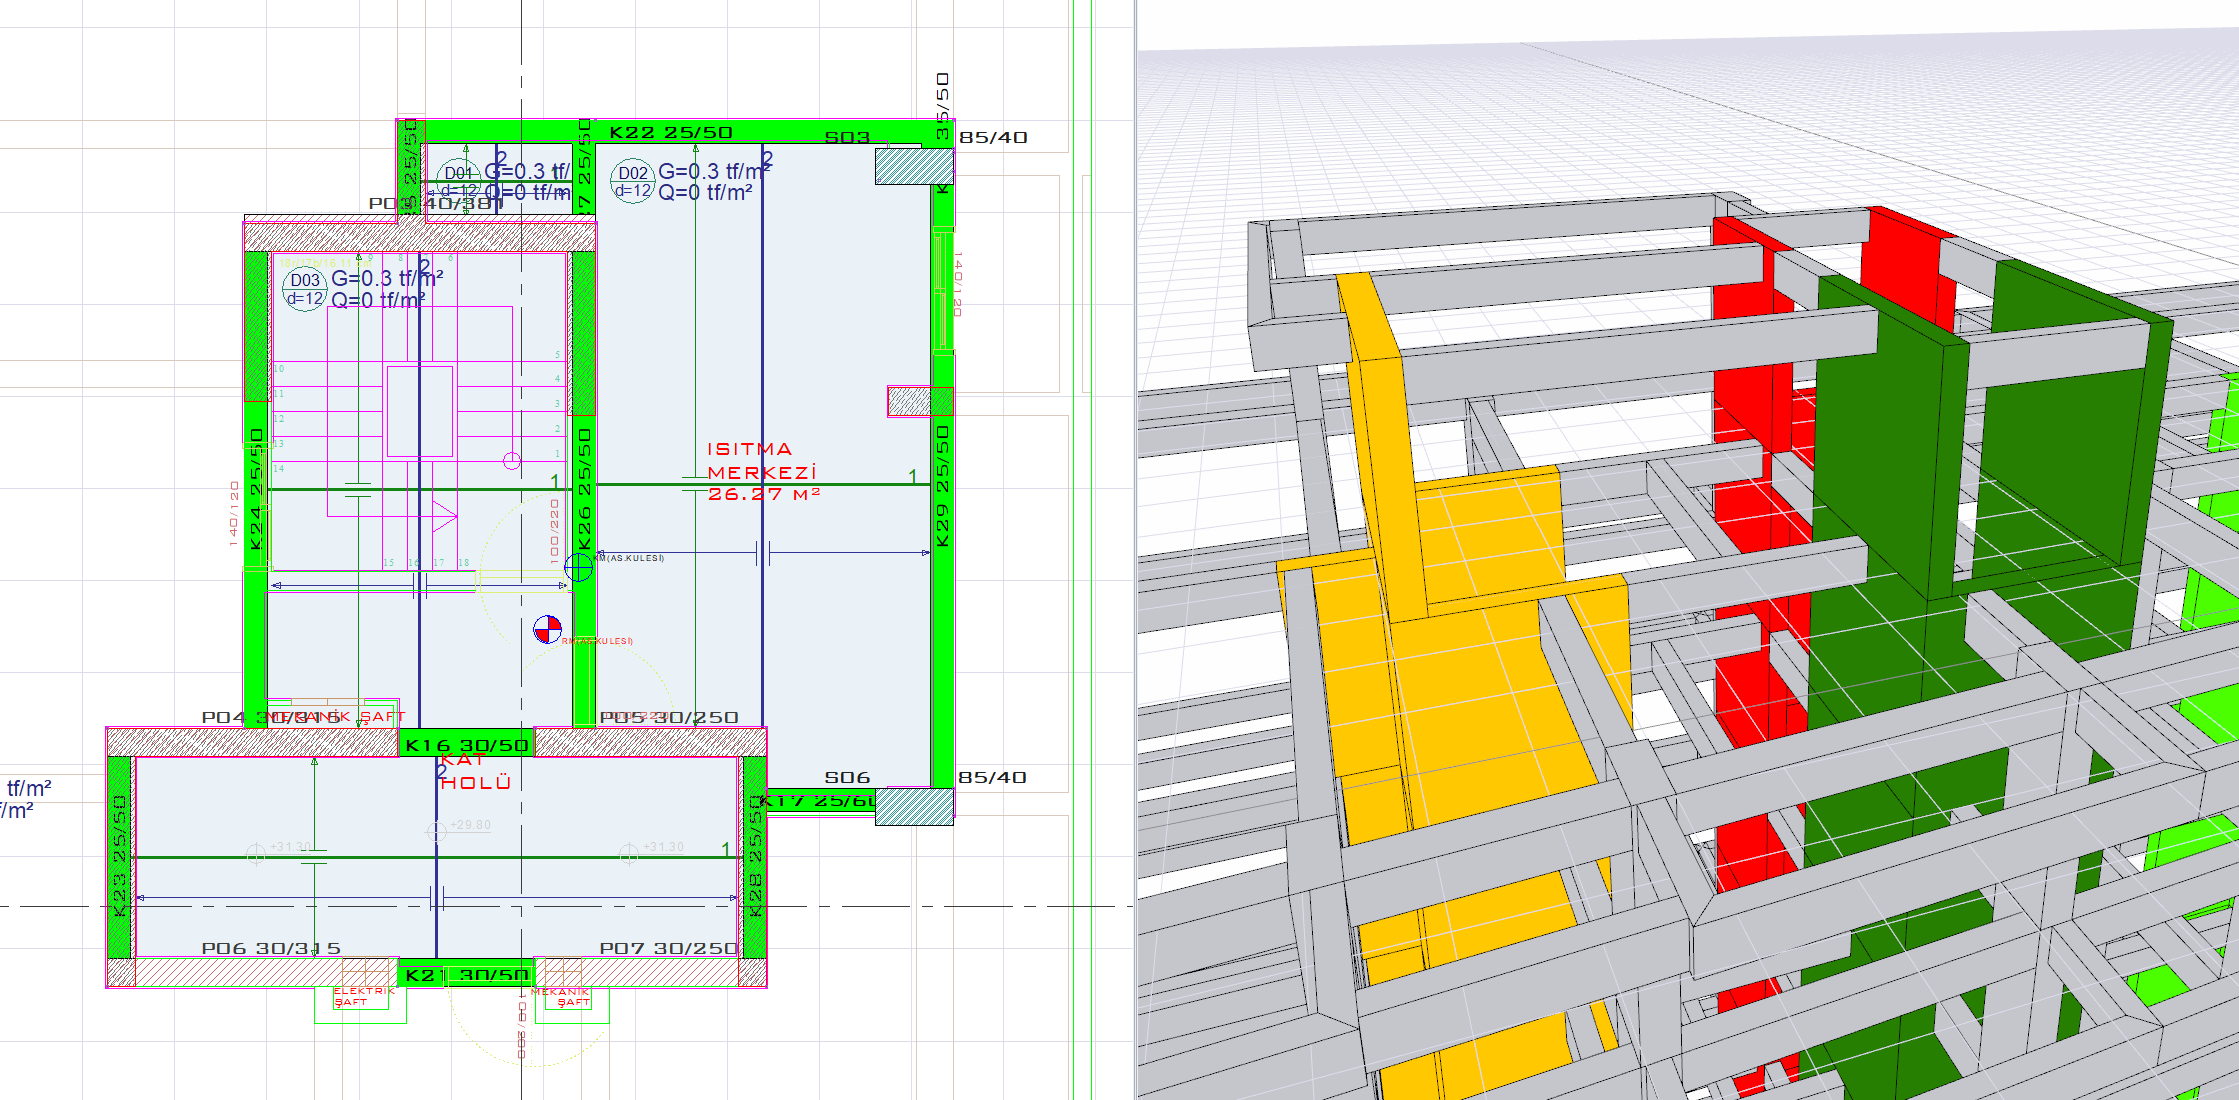Click the hatched S03 column at top right
The image size is (2239, 1100).
(913, 166)
